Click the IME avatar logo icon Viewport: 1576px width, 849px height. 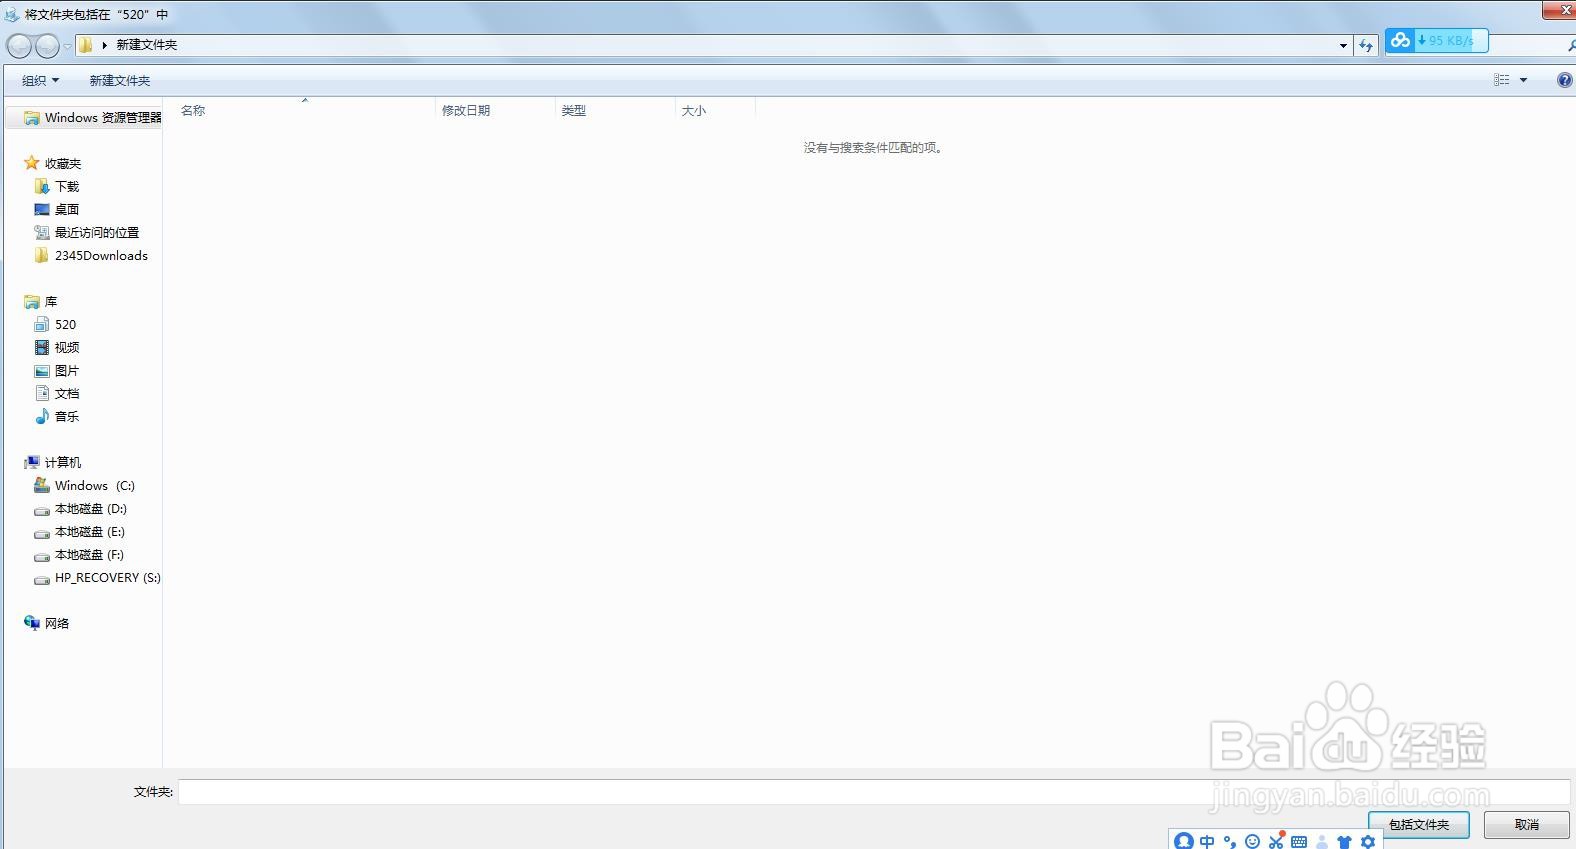click(x=1184, y=841)
